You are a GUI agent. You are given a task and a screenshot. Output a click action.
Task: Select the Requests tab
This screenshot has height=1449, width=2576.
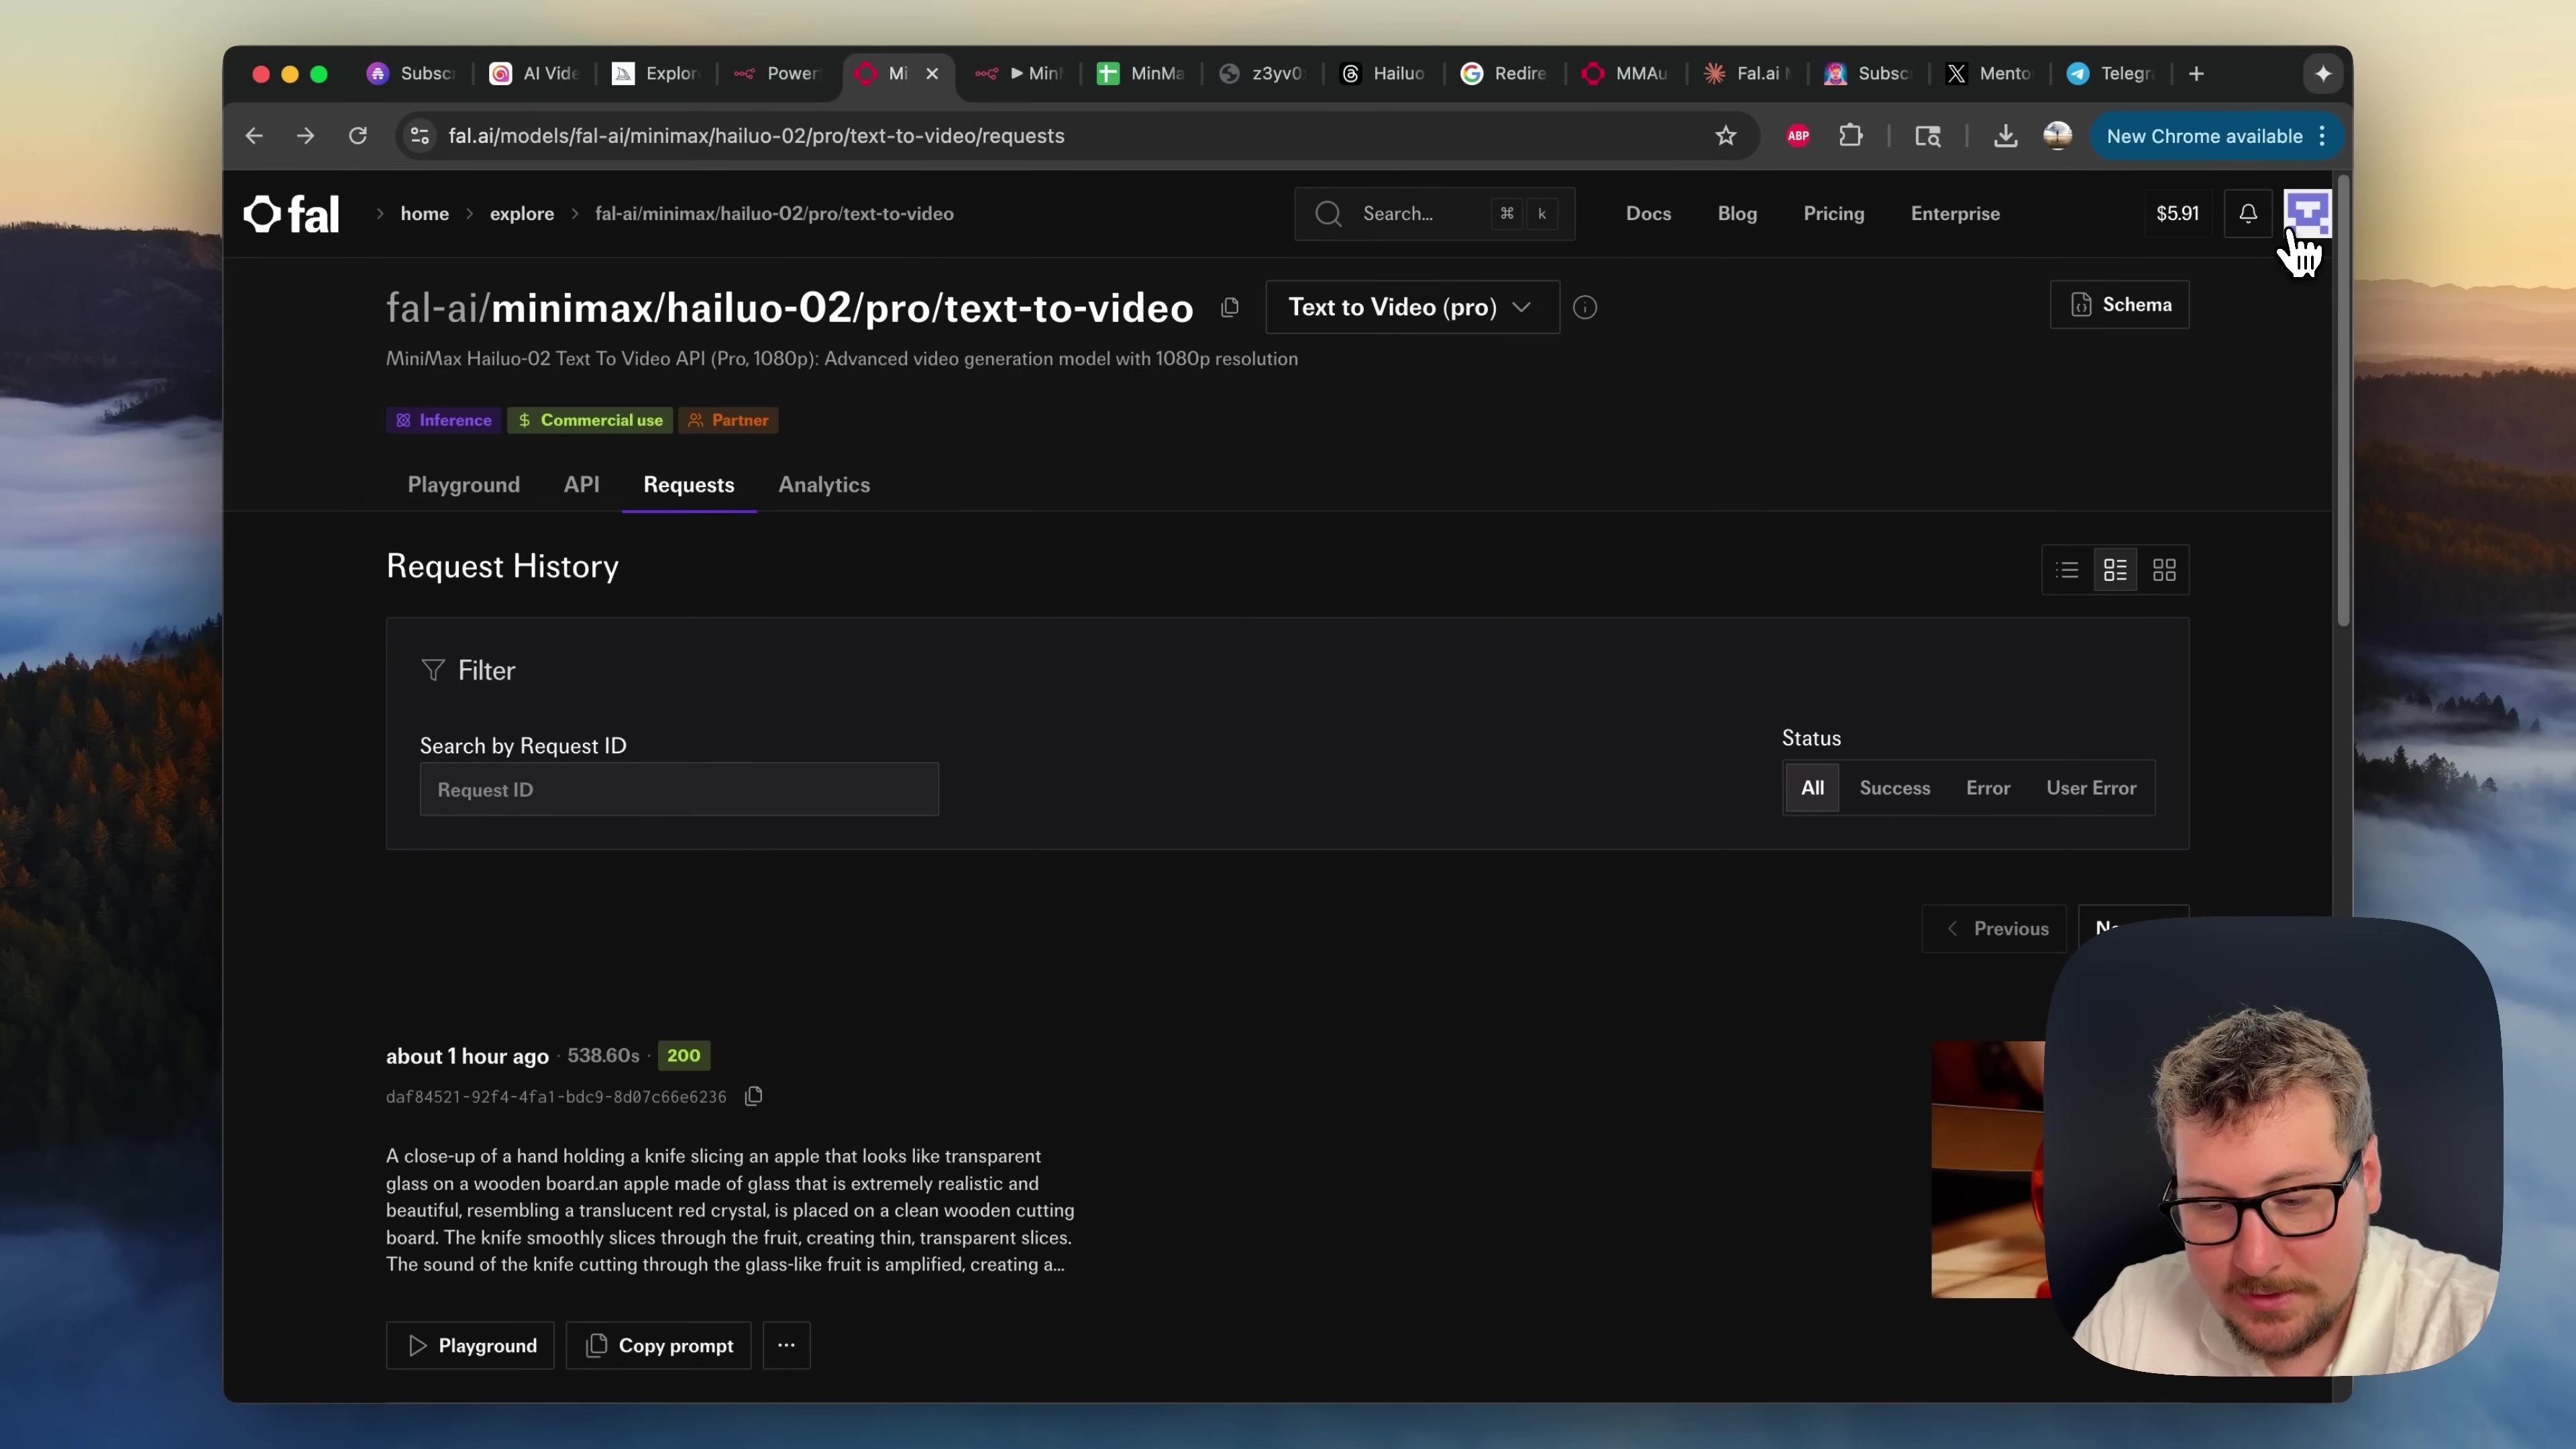pos(689,485)
